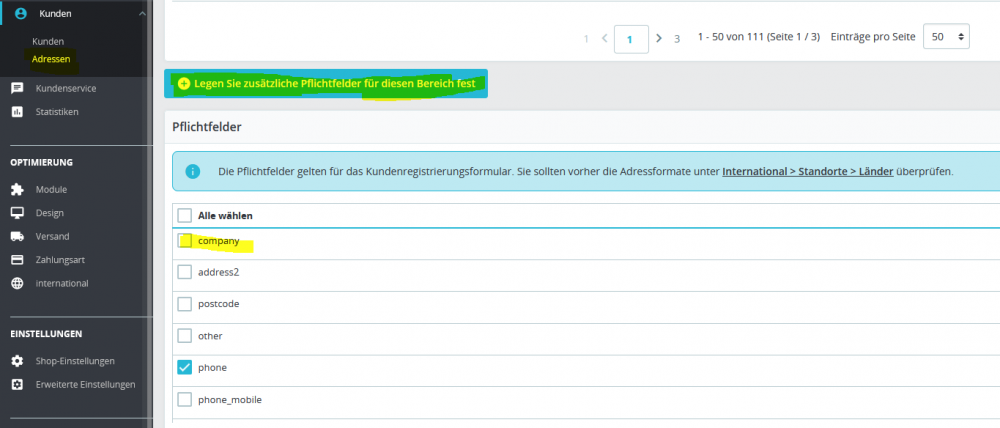
Task: Open Erweiterte Einstellungen in the sidebar
Action: coord(85,385)
